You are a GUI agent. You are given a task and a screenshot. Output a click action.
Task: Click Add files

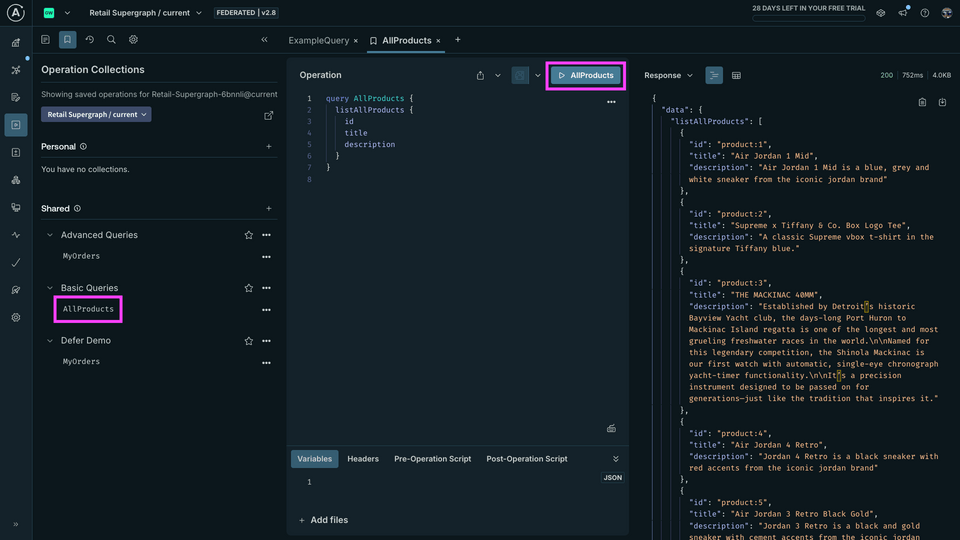pyautogui.click(x=323, y=520)
